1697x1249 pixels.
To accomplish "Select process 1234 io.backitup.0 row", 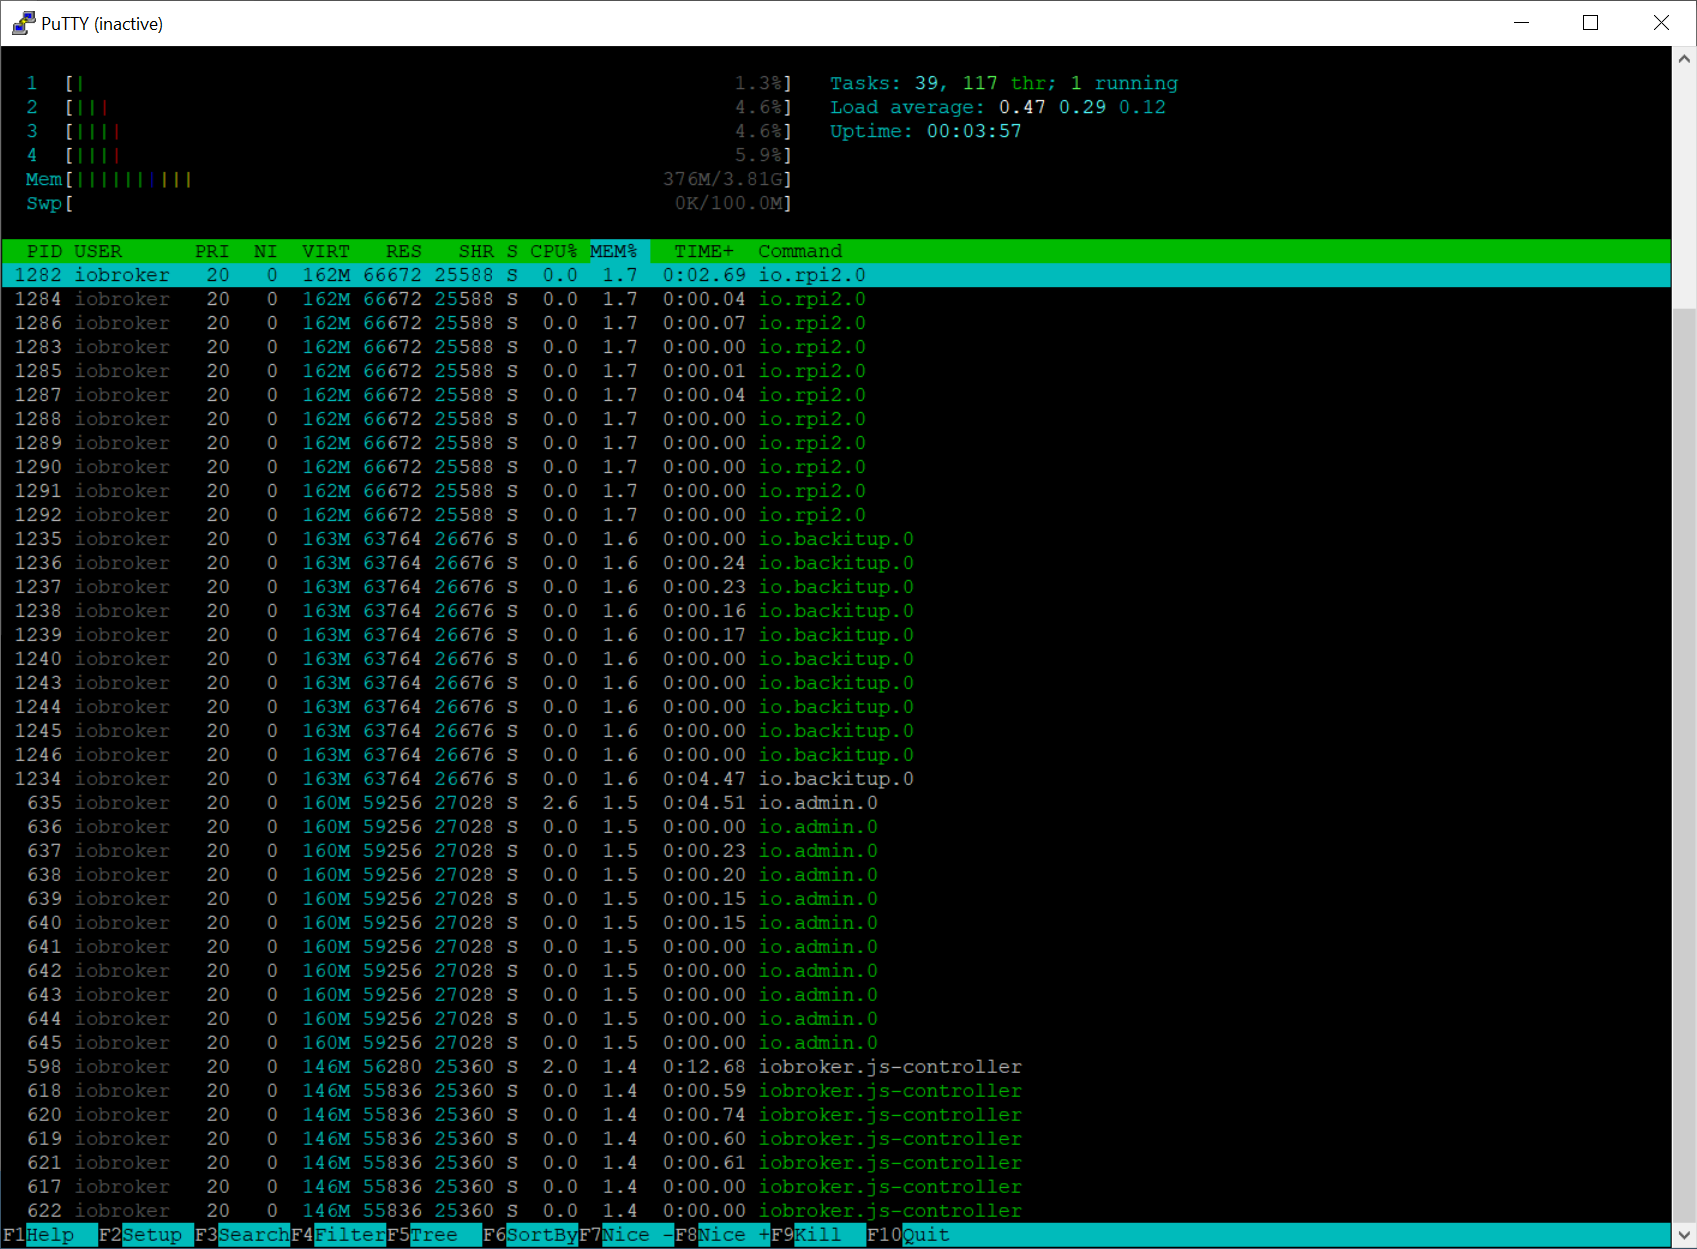I will point(836,779).
